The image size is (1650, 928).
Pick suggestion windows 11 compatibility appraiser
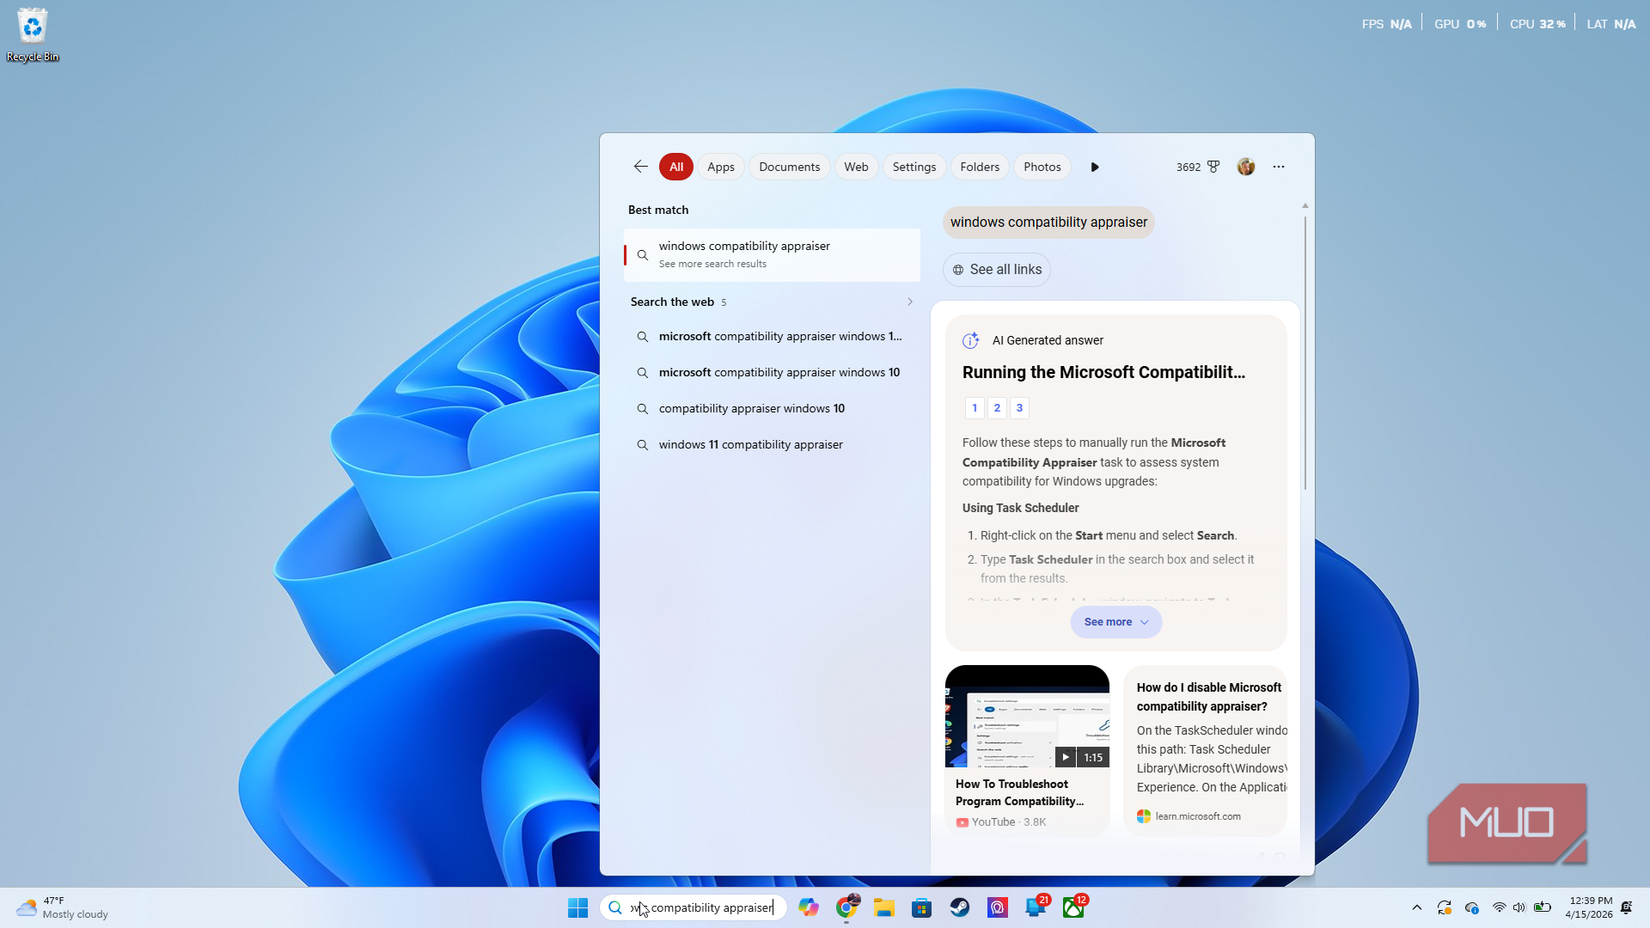[x=772, y=444]
